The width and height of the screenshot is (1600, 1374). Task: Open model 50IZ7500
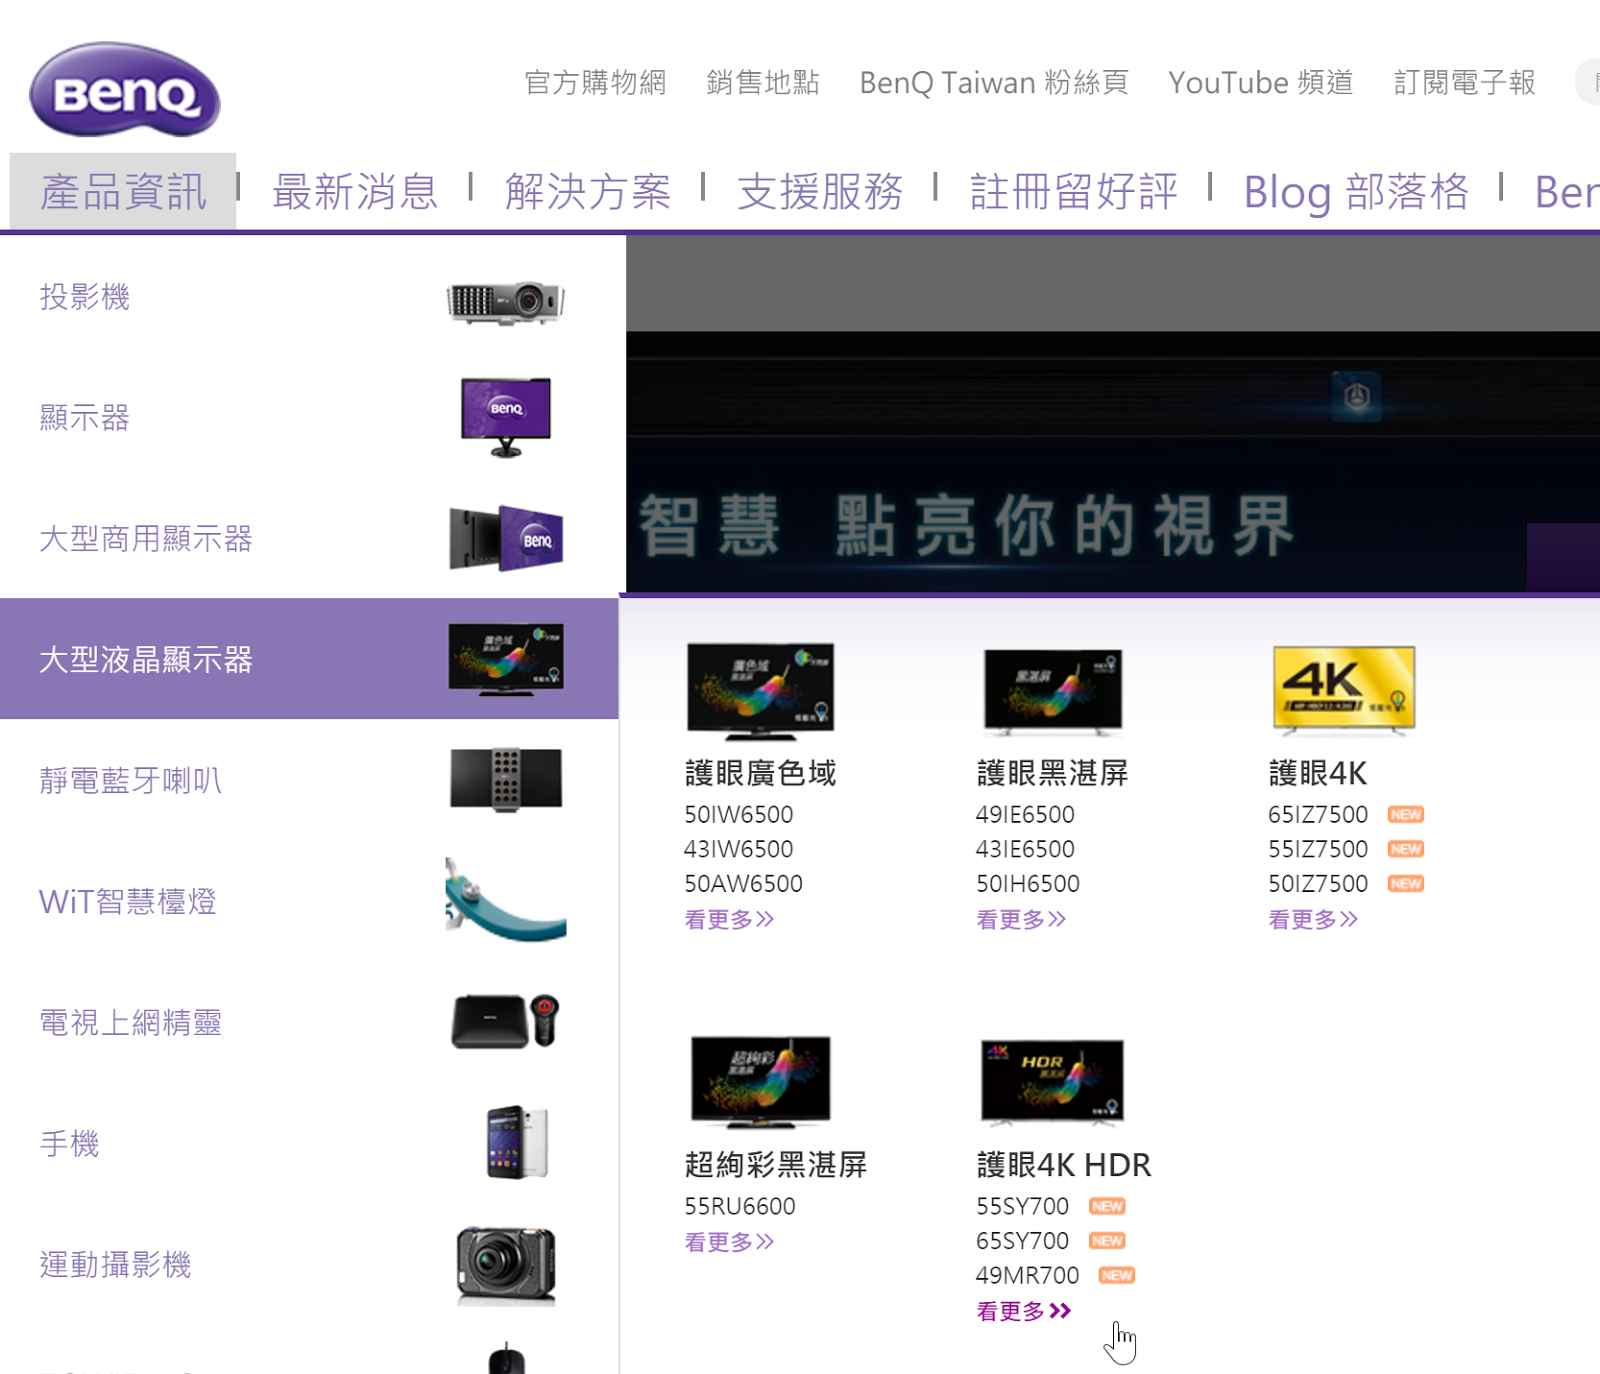[x=1318, y=884]
